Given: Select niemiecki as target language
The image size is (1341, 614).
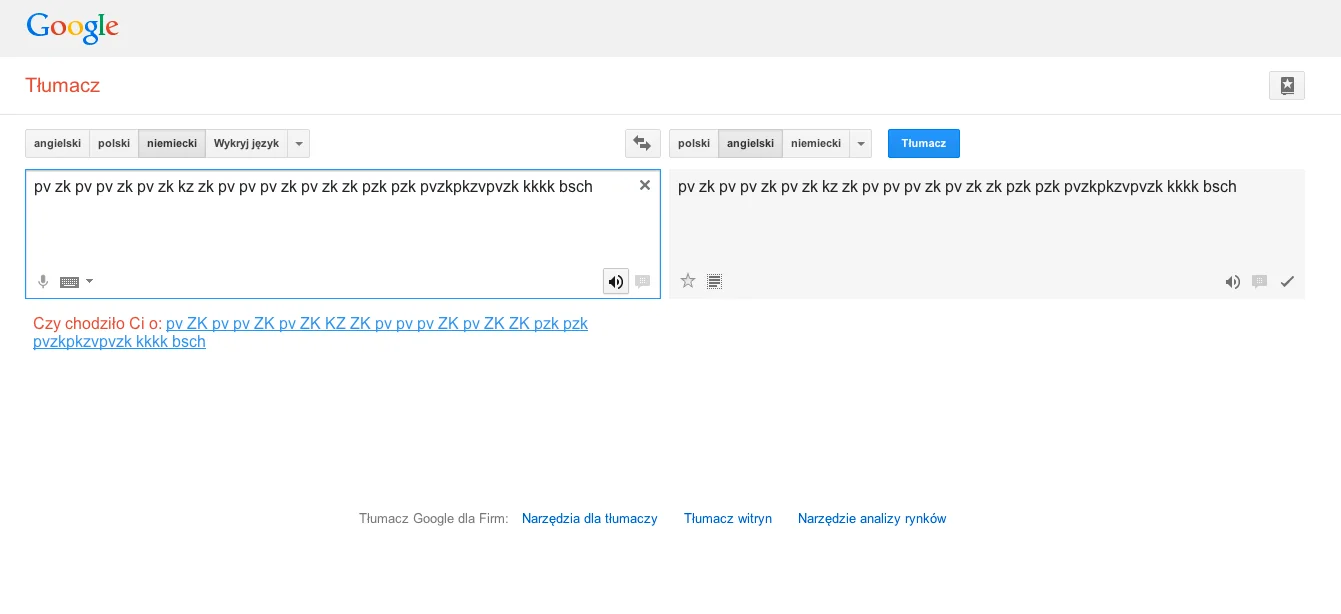Looking at the screenshot, I should point(816,143).
